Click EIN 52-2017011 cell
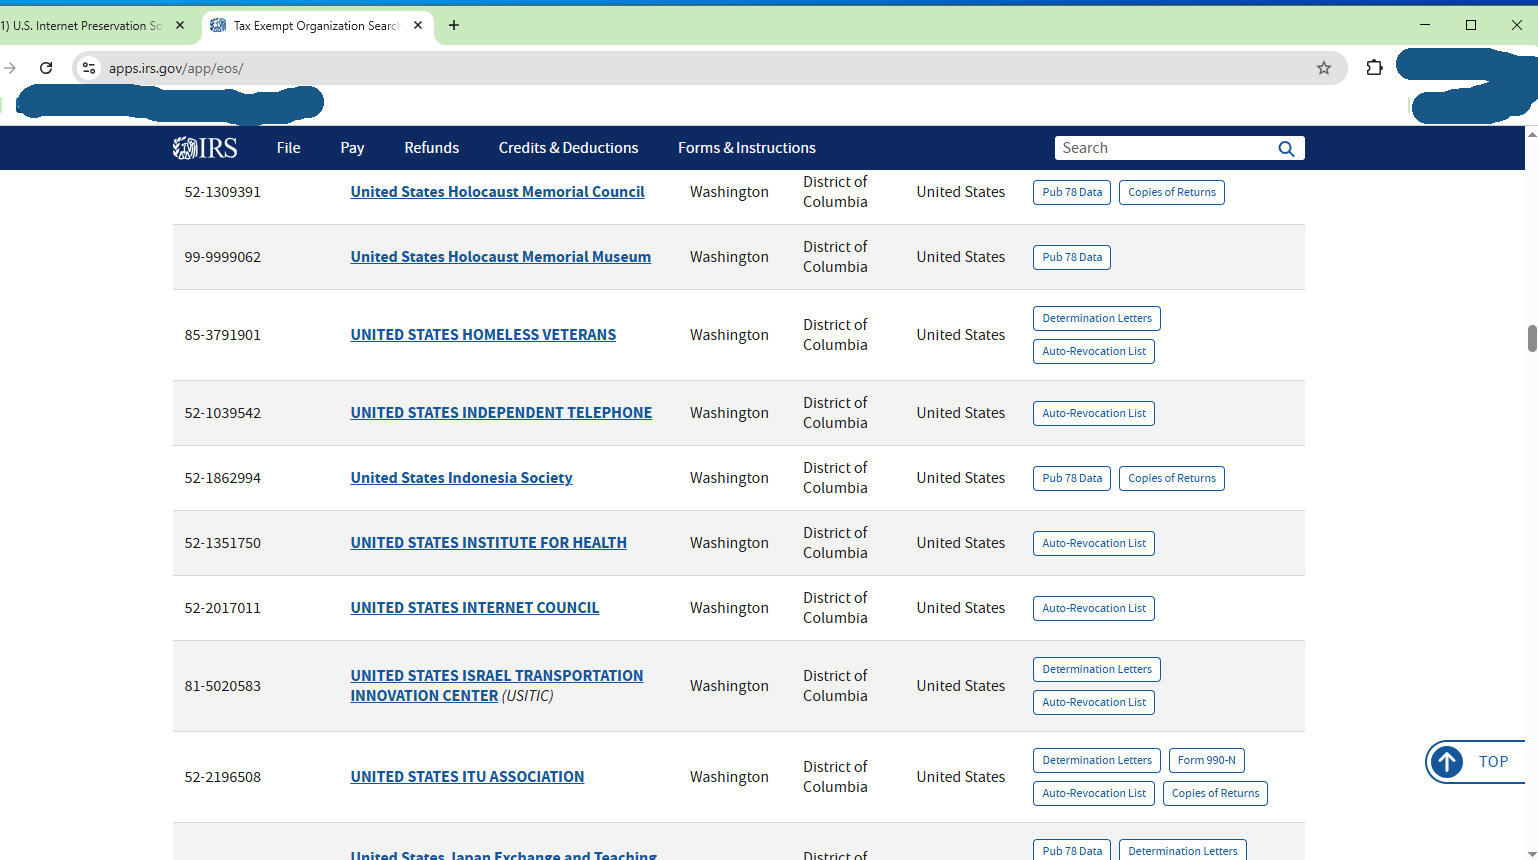Viewport: 1538px width, 860px height. [x=222, y=608]
